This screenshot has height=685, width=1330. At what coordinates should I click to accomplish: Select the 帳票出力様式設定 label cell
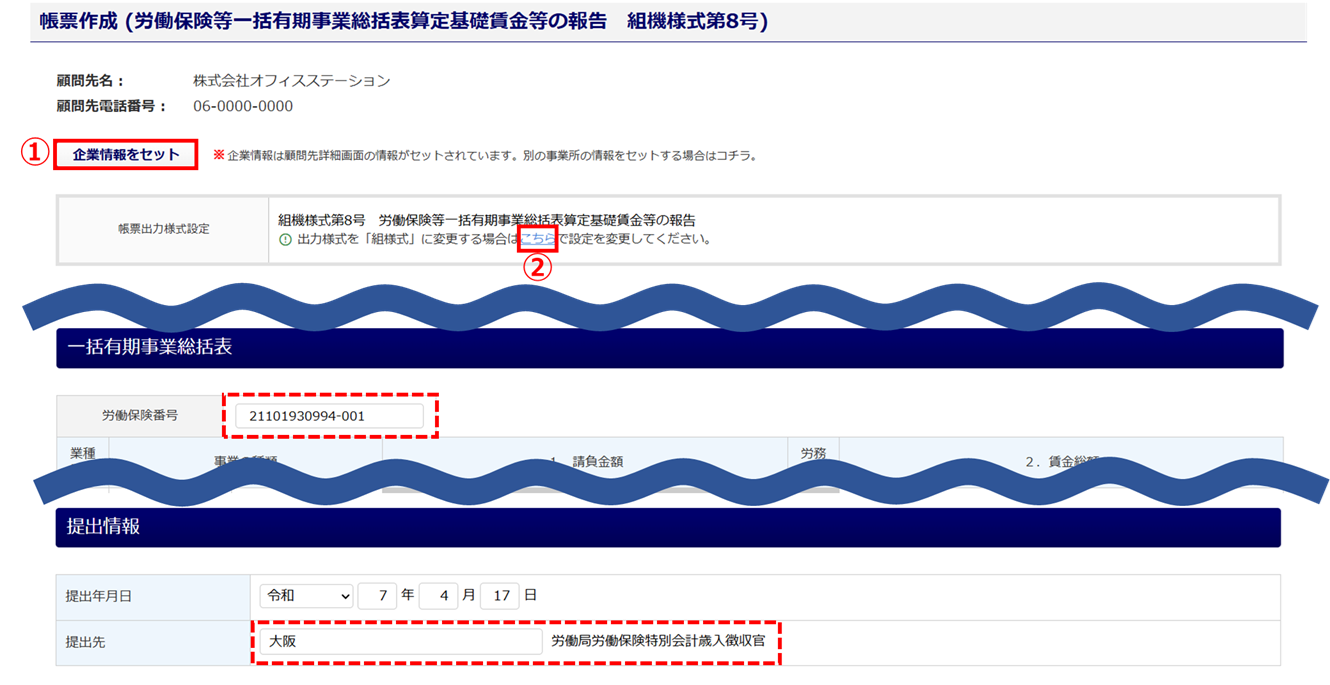pos(164,229)
